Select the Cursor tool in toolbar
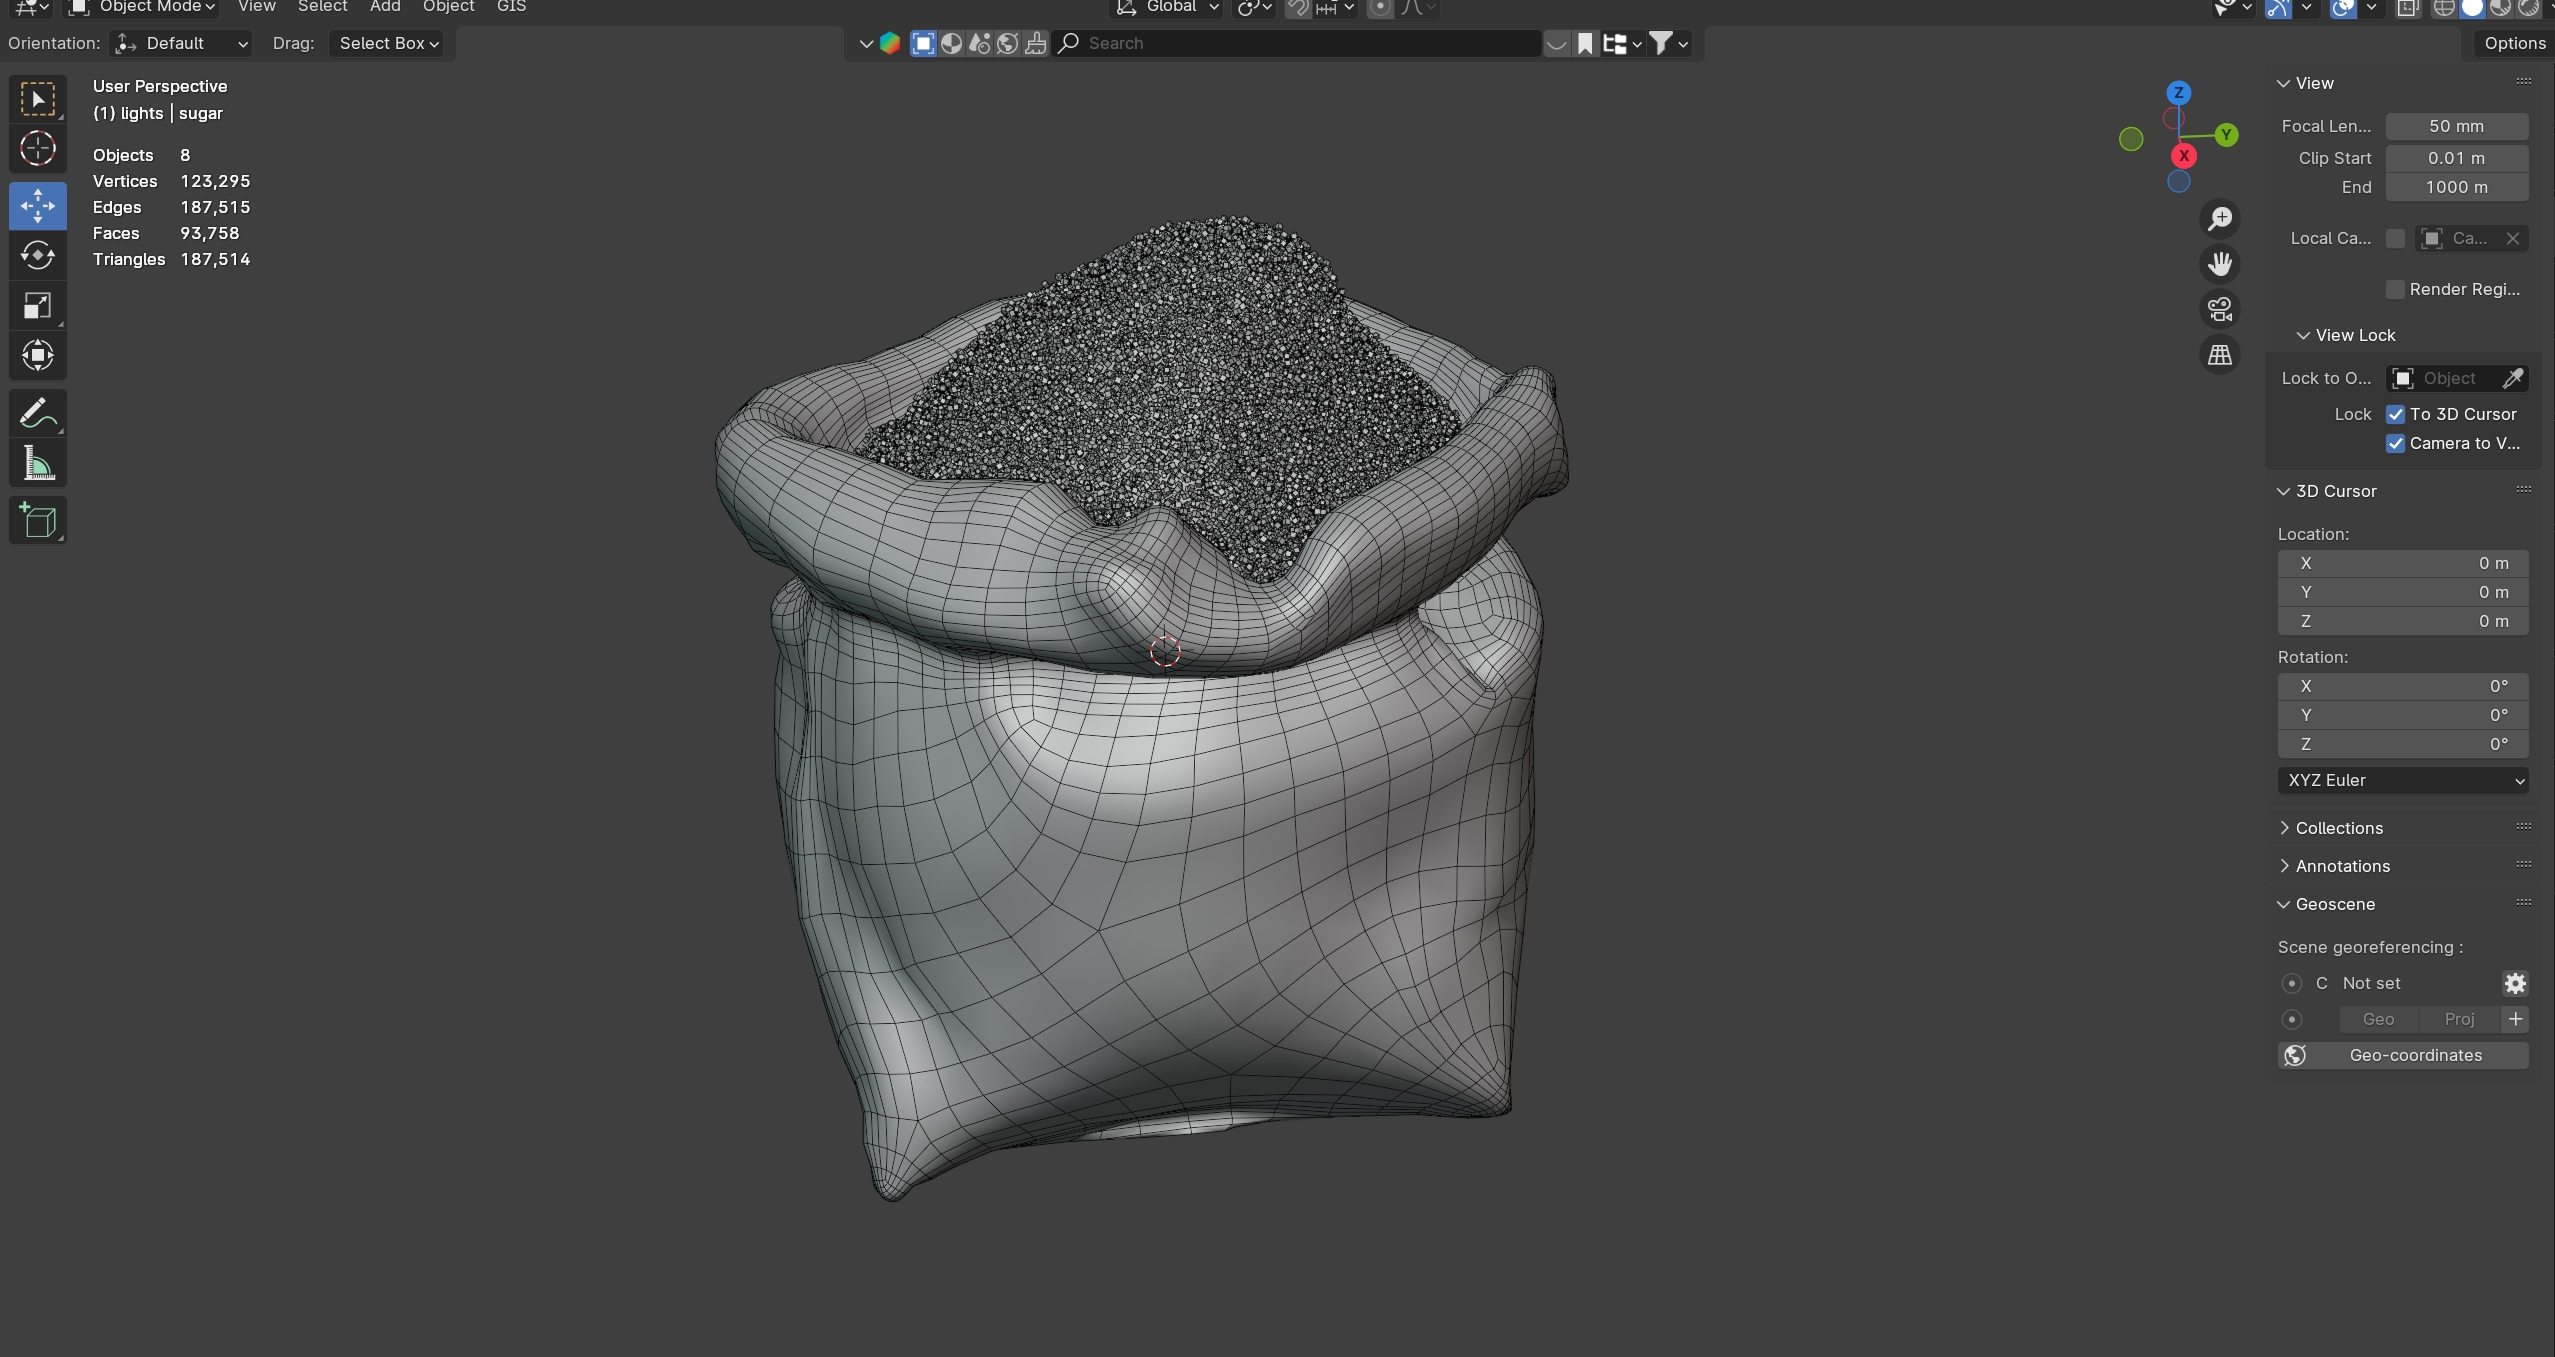Viewport: 2555px width, 1357px height. [38, 149]
